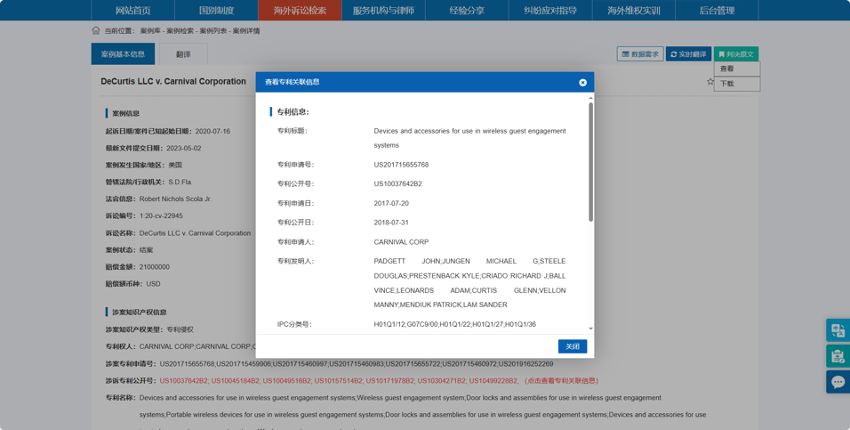Image resolution: width=850 pixels, height=430 pixels.
Task: Click the damages amount 21000000
Action: point(154,267)
